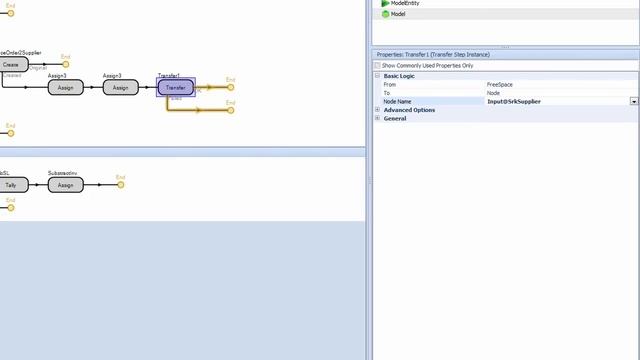Screen dimensions: 640x360
Task: Click the From property label
Action: pyautogui.click(x=389, y=84)
